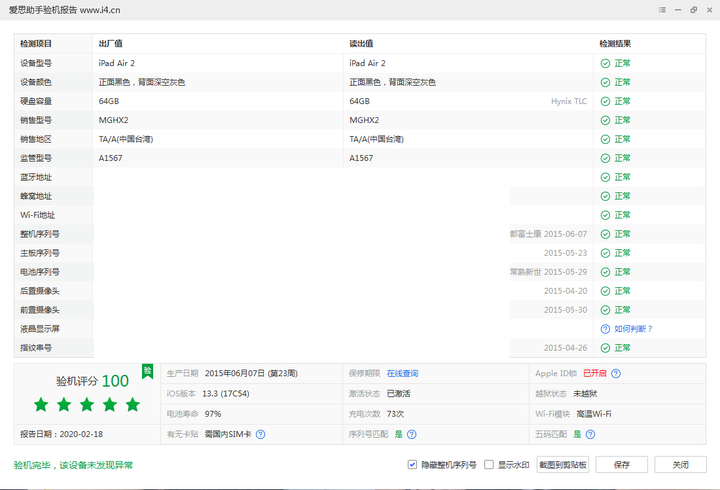Restore the window with title bar restore button
The width and height of the screenshot is (720, 490).
point(693,10)
